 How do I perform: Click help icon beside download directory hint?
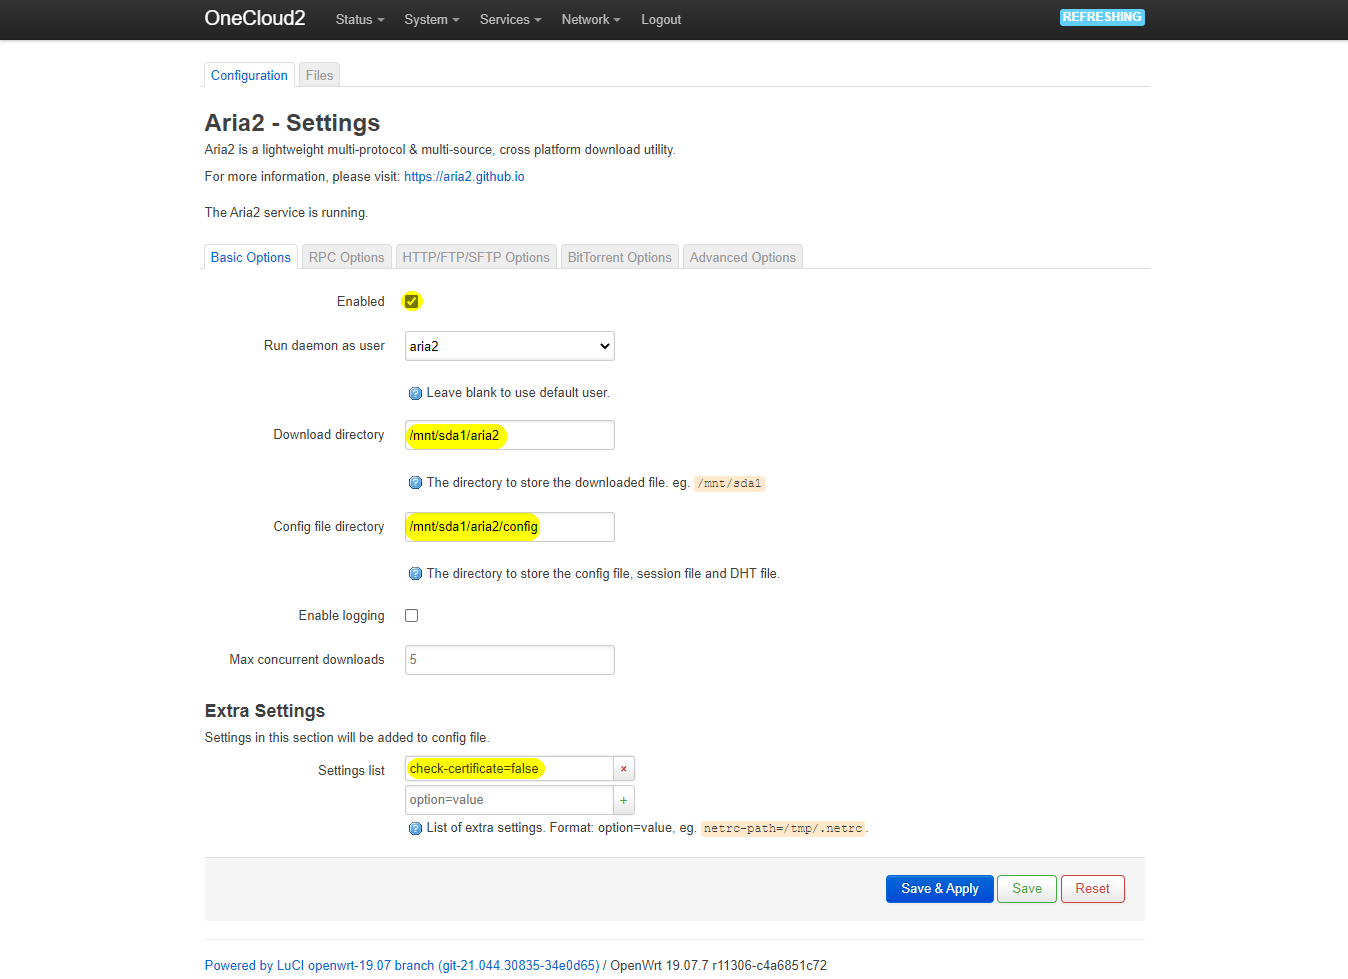(415, 483)
